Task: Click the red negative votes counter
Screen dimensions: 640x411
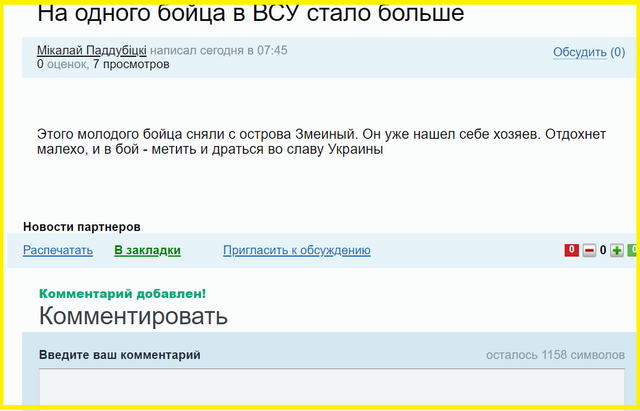Action: click(x=572, y=250)
